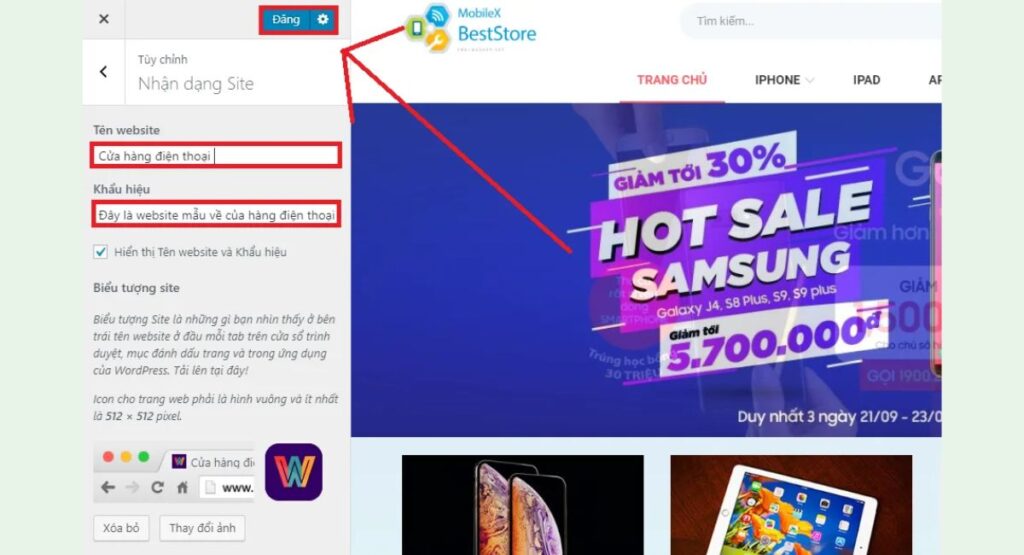The image size is (1024, 555).
Task: Click the Khẩu hiệu input field
Action: pos(216,214)
